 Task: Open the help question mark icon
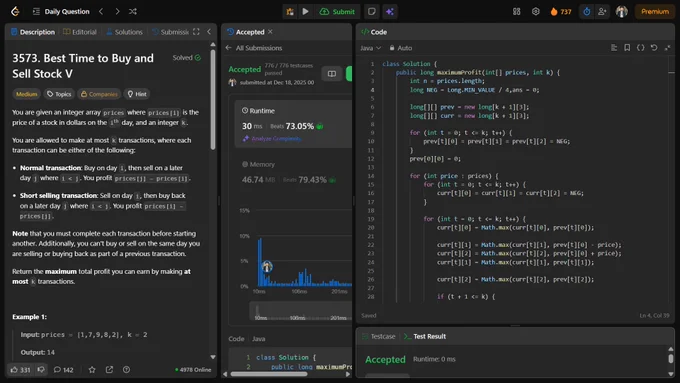pos(126,370)
